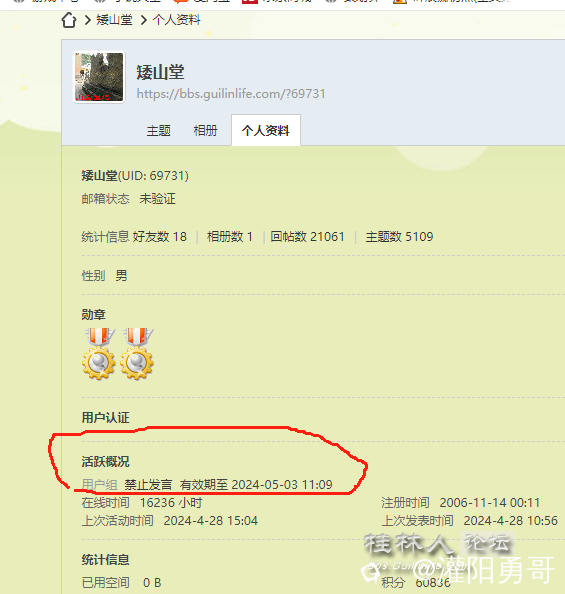Click 个人资料 breadcrumb link
Screen dimensions: 565x594
[177, 20]
